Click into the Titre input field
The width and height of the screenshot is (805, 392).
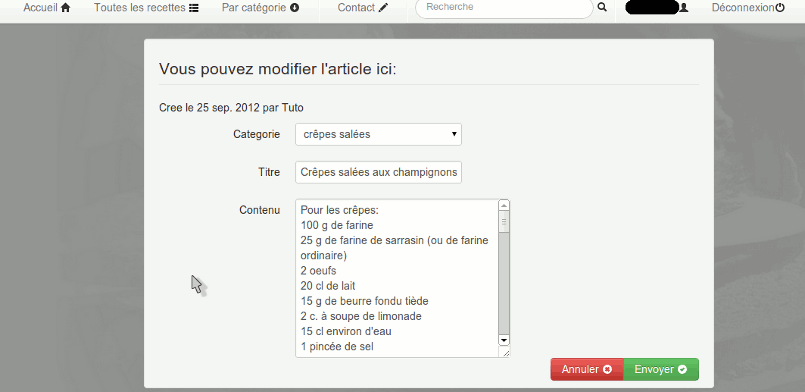(378, 172)
